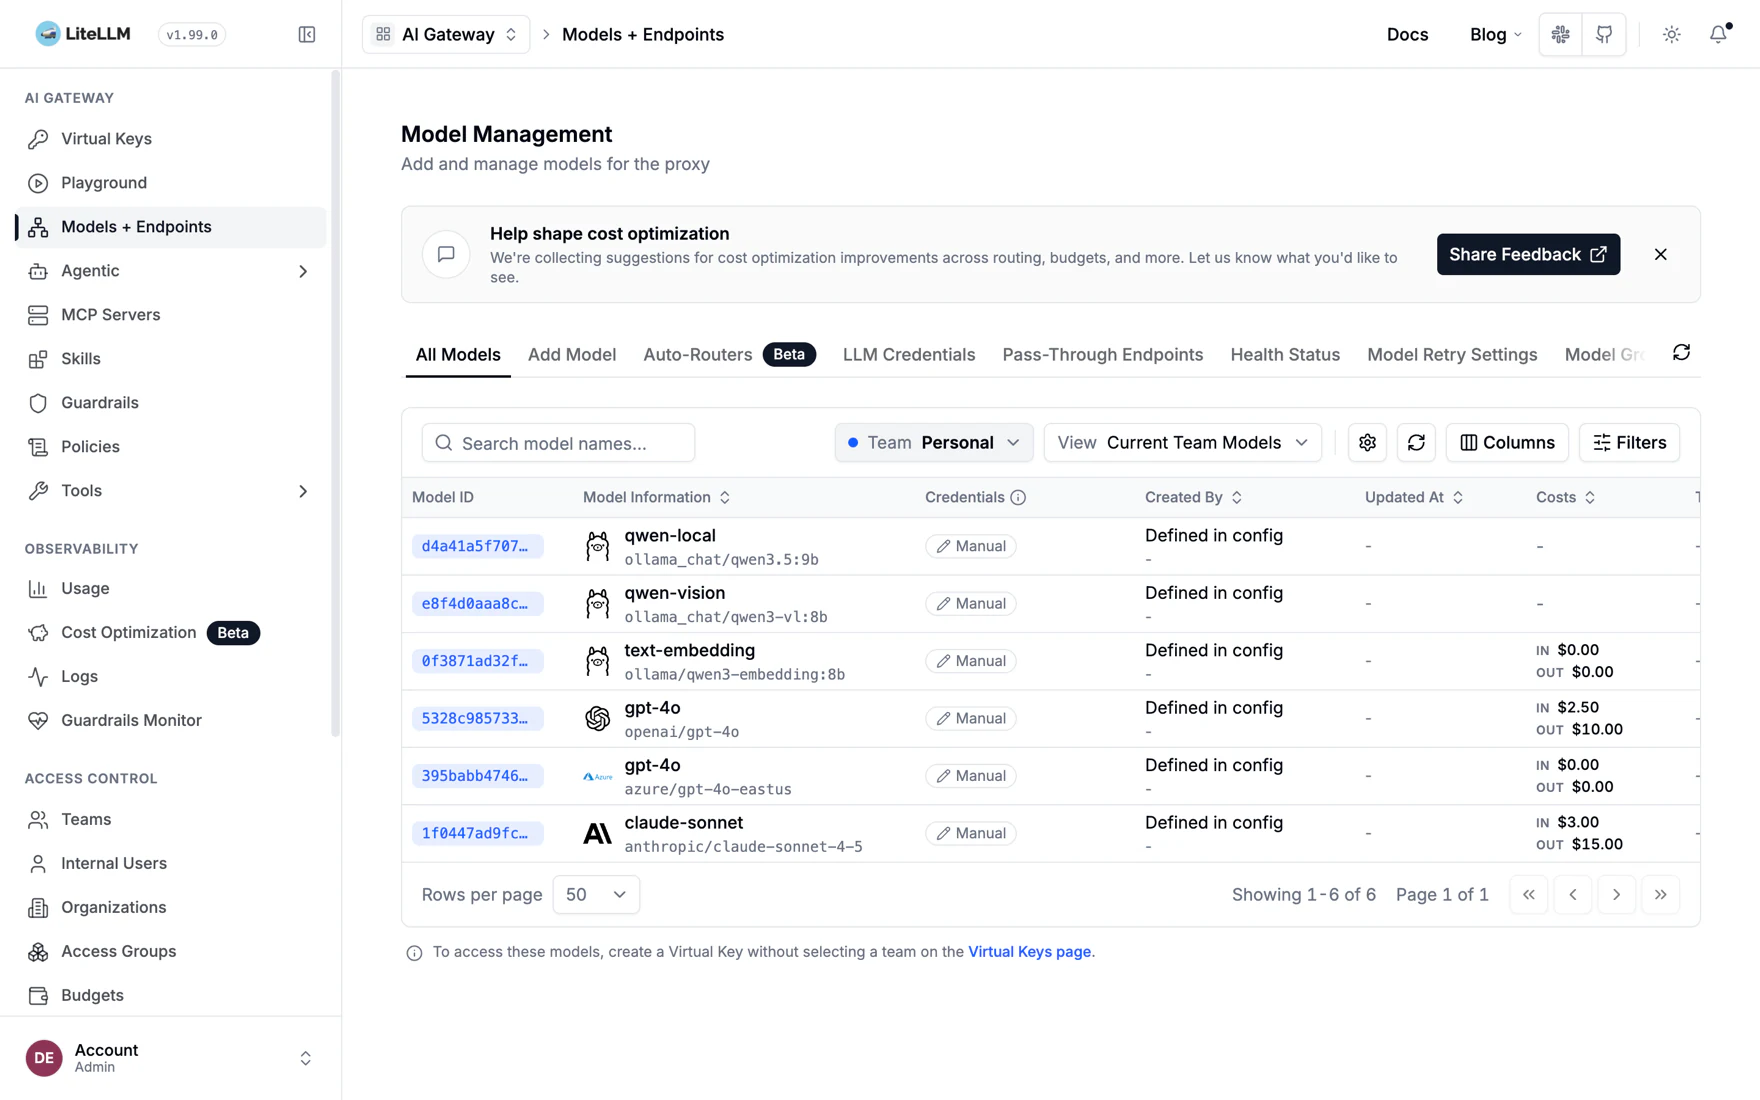Screen dimensions: 1760x1100
Task: Switch to LLM Credentials tab
Action: pos(908,355)
